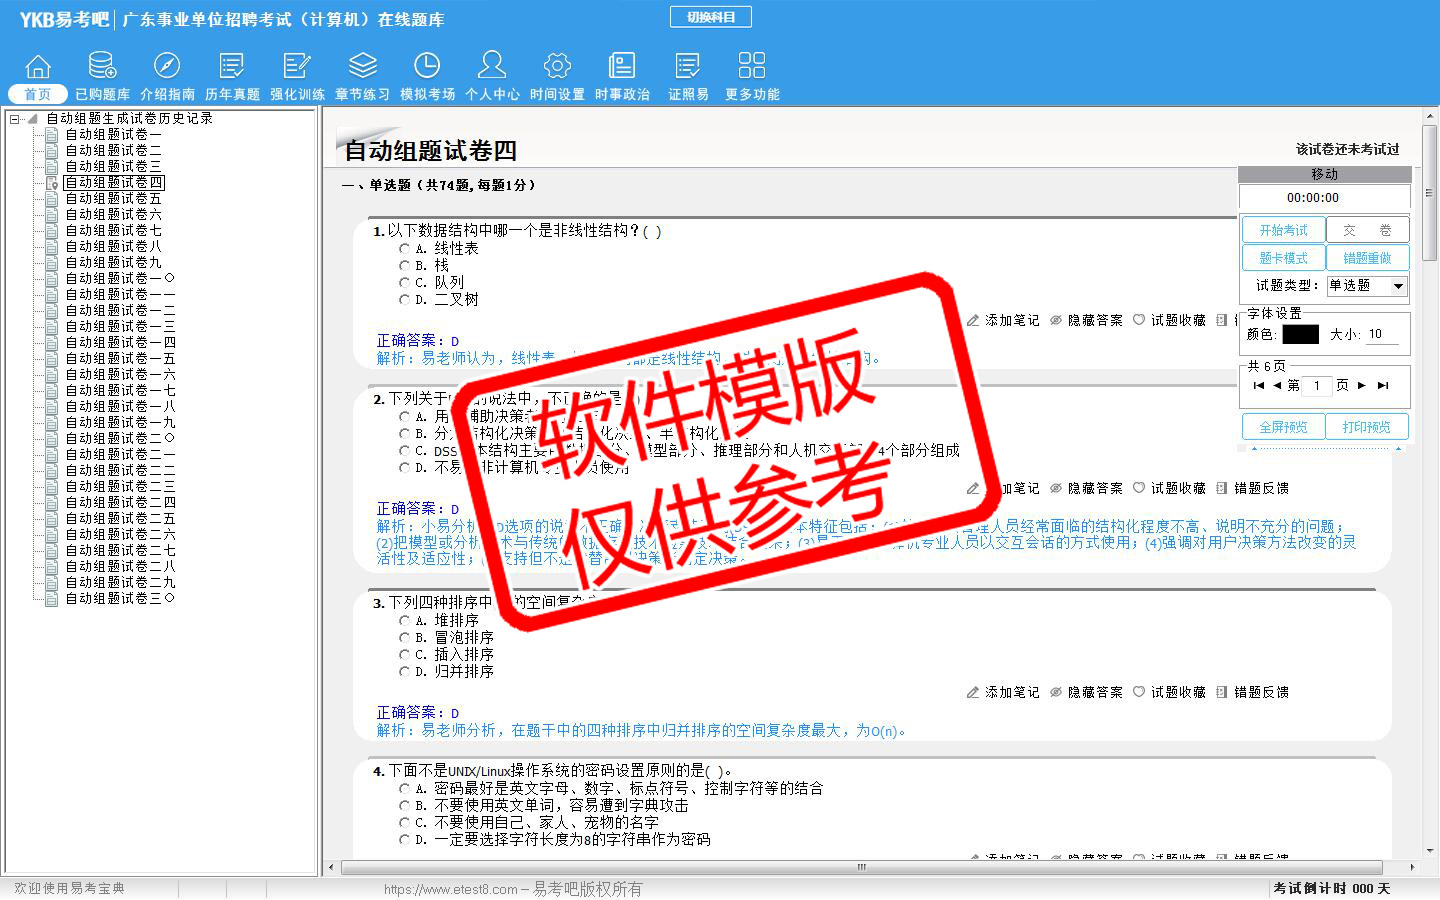Open the 试题类型 单选题 dropdown
1440x900 pixels.
click(1398, 286)
